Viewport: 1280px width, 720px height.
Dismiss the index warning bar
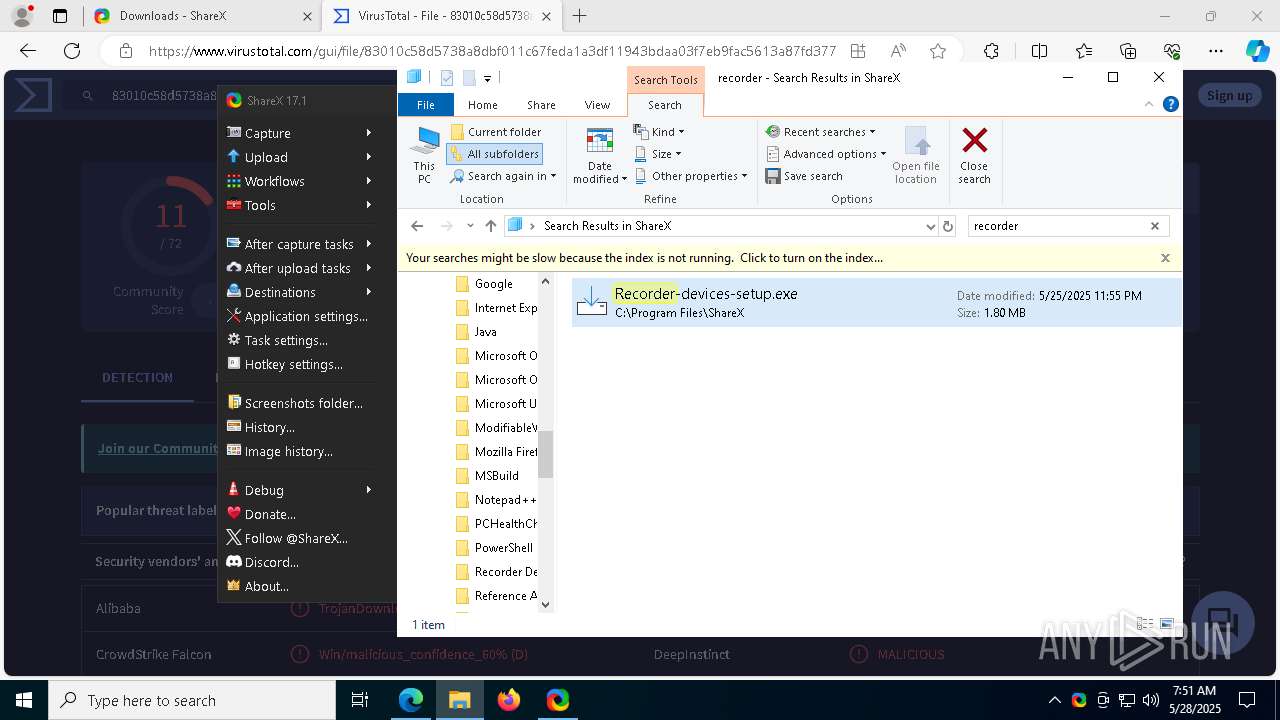pos(1165,258)
